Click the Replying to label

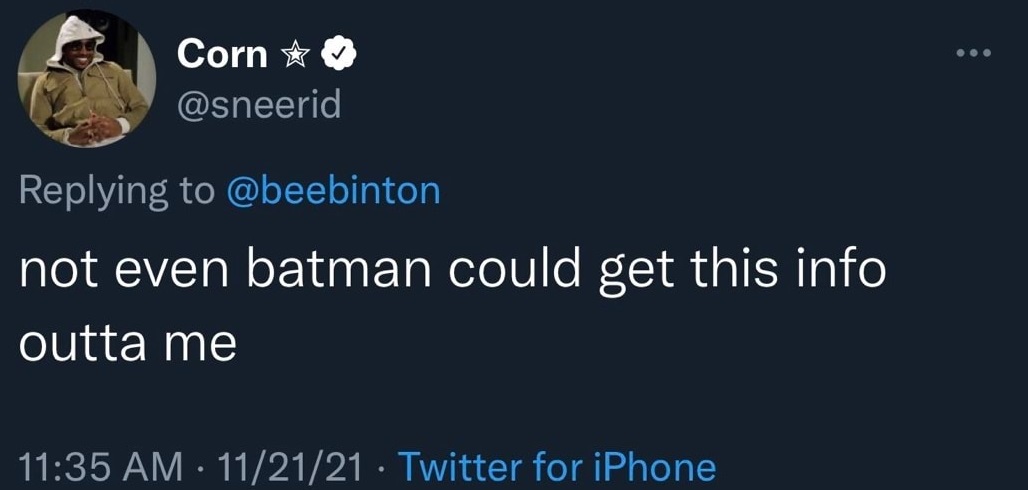coord(116,190)
